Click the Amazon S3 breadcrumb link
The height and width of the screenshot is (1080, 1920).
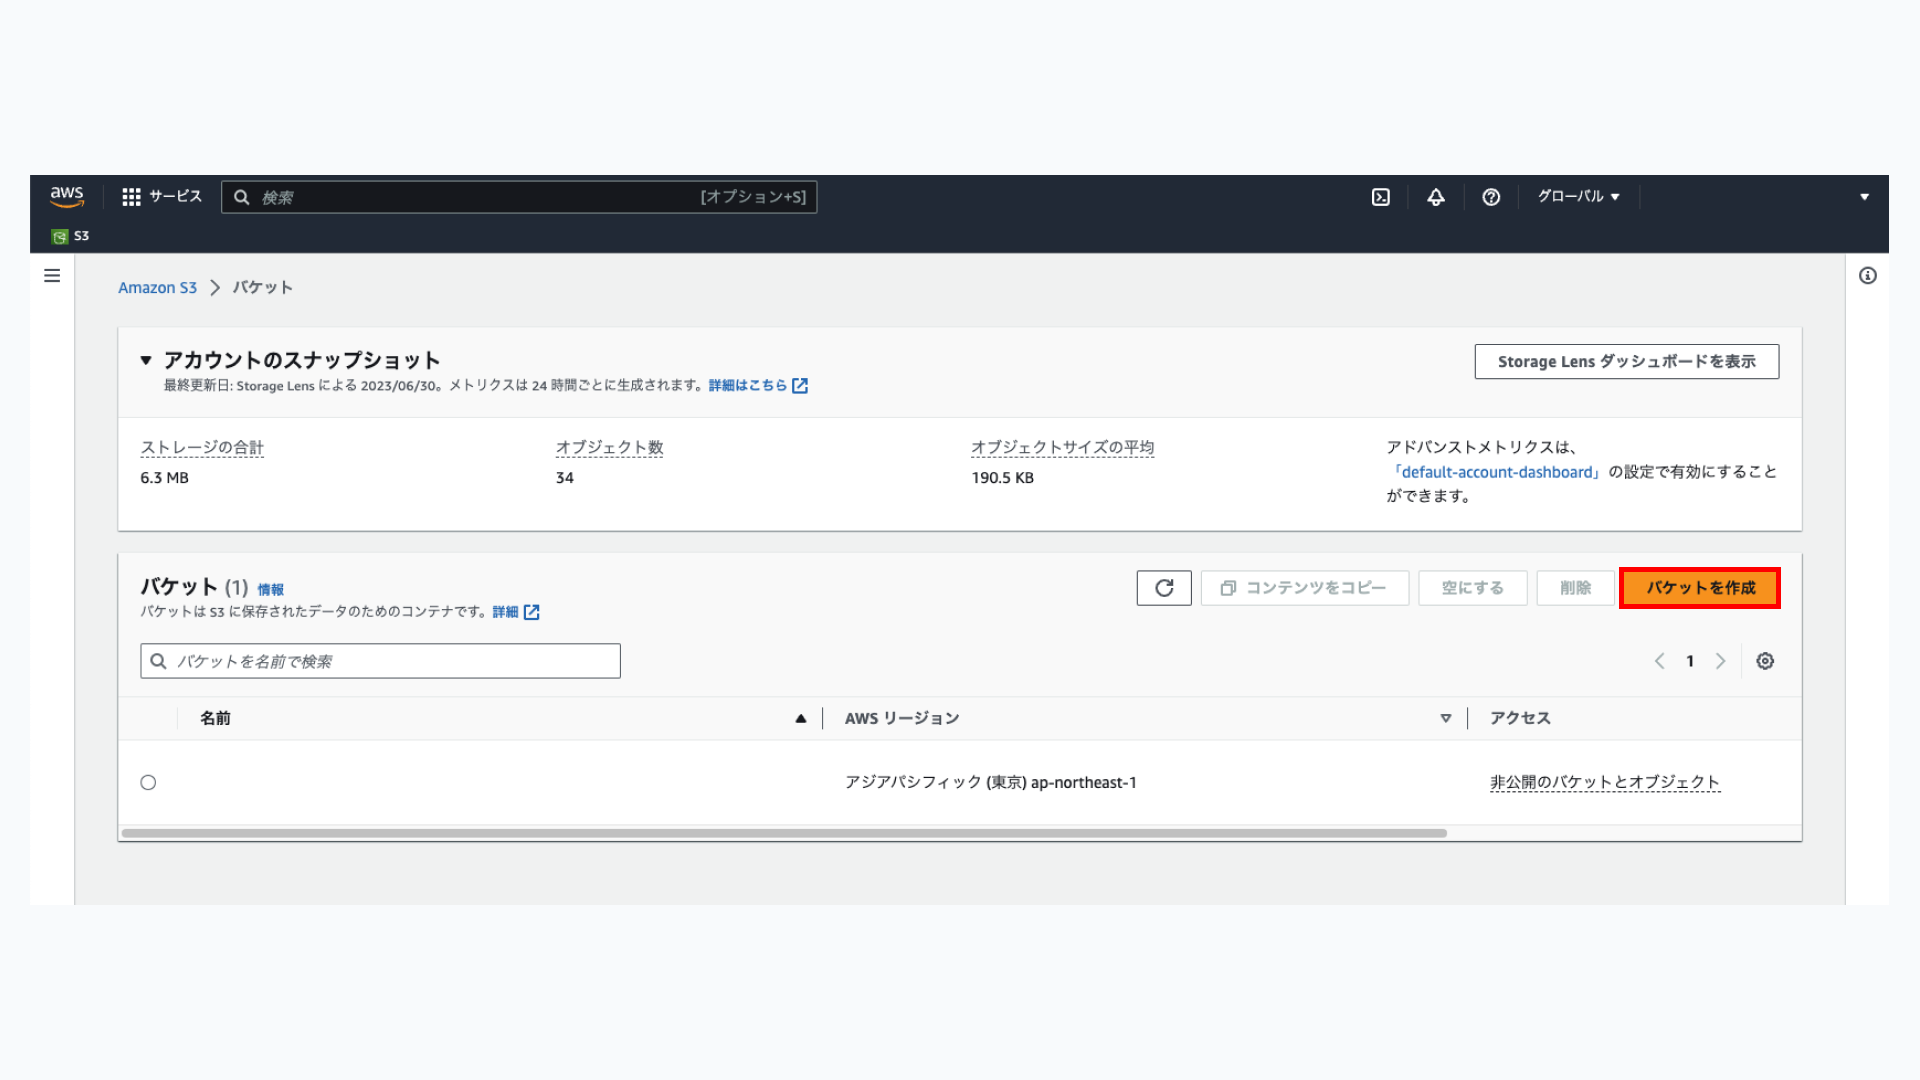point(157,288)
